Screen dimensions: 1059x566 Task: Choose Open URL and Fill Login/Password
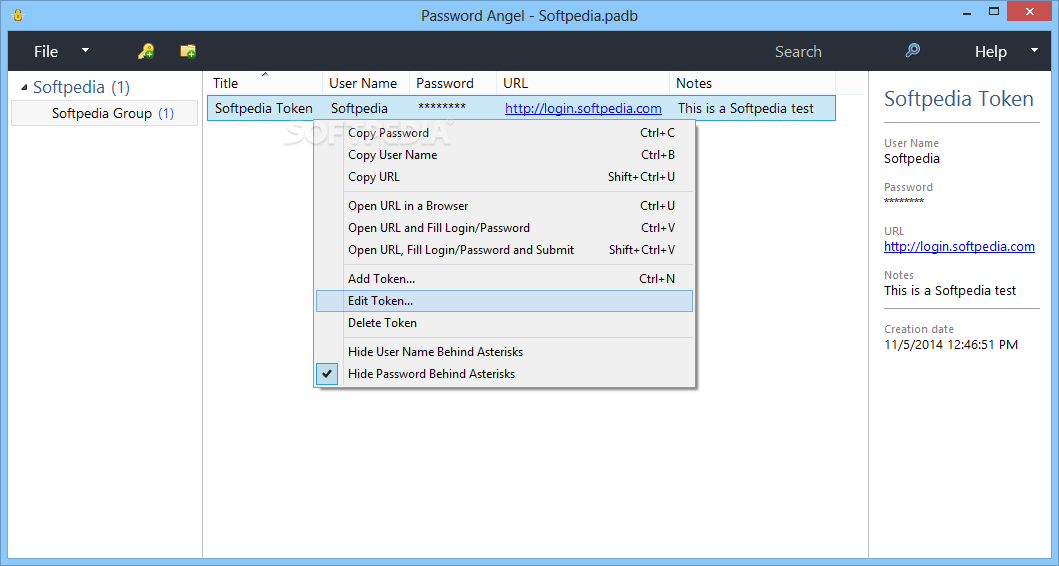tap(505, 228)
